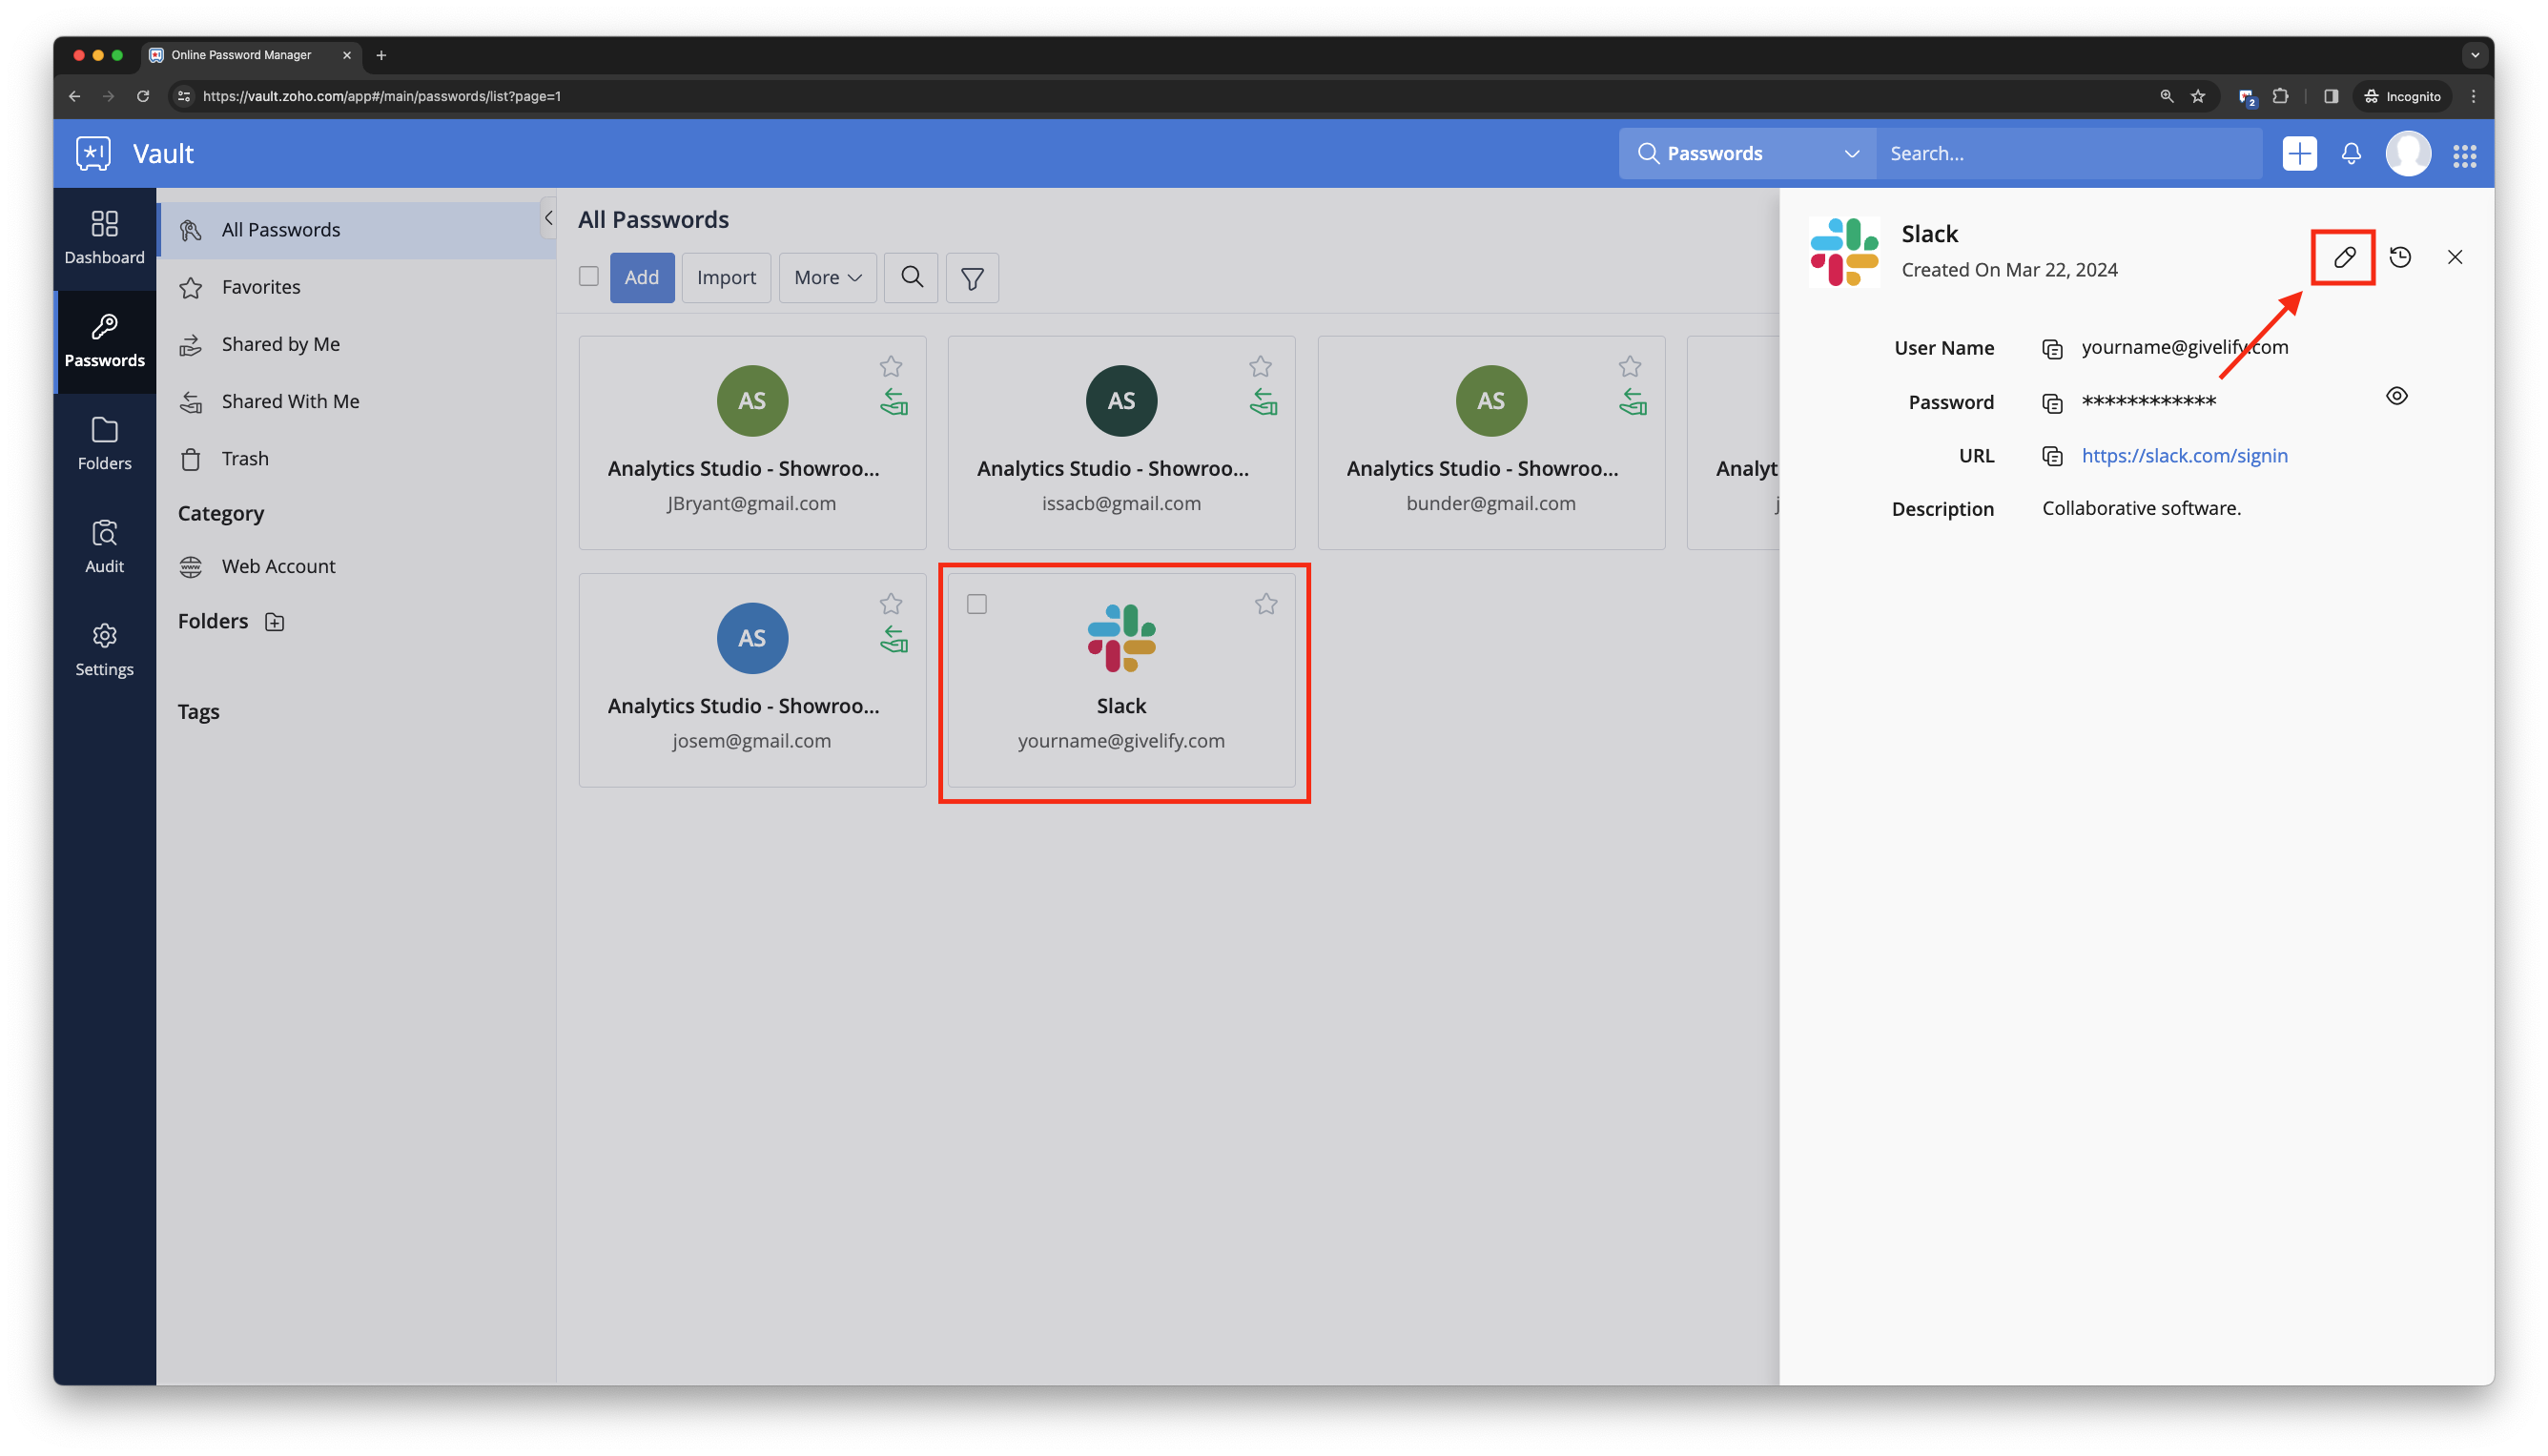
Task: Open the Chrome three-dot menu
Action: point(2473,96)
